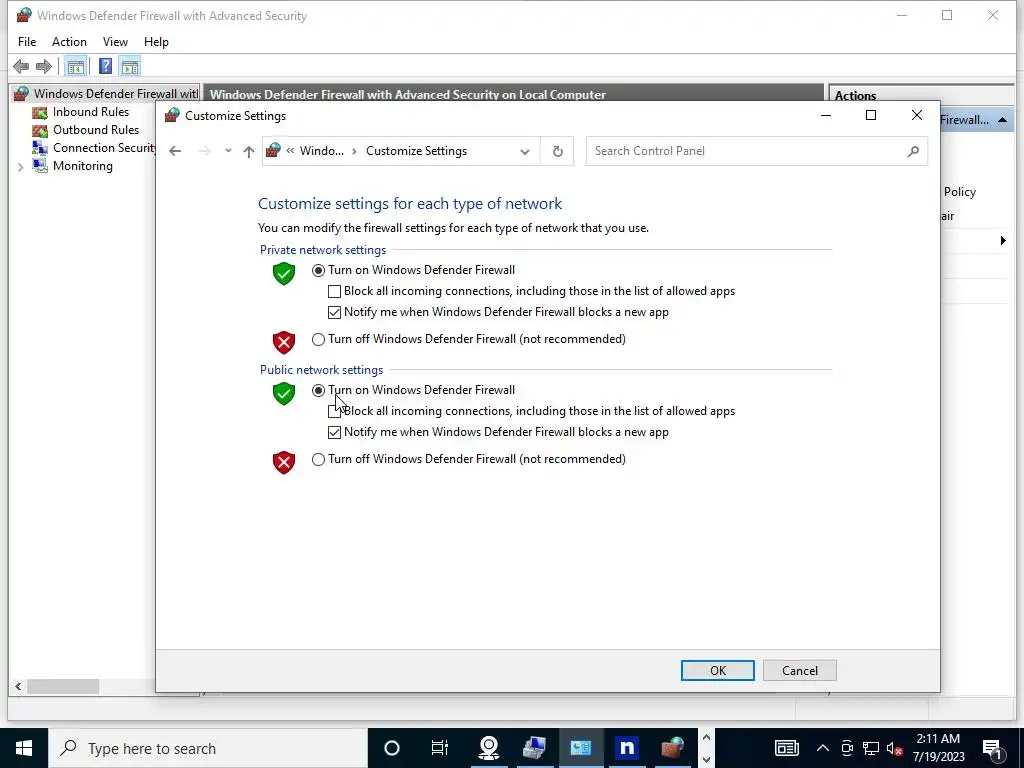
Task: Click the taskbar search box
Action: (x=208, y=748)
